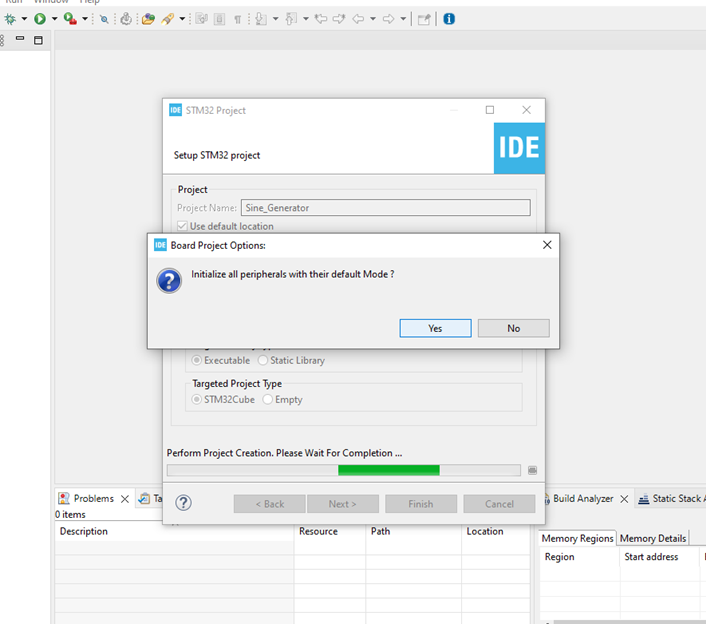Open the Next Annotation dropdown arrow
Screen dimensions: 706x624
tap(276, 19)
